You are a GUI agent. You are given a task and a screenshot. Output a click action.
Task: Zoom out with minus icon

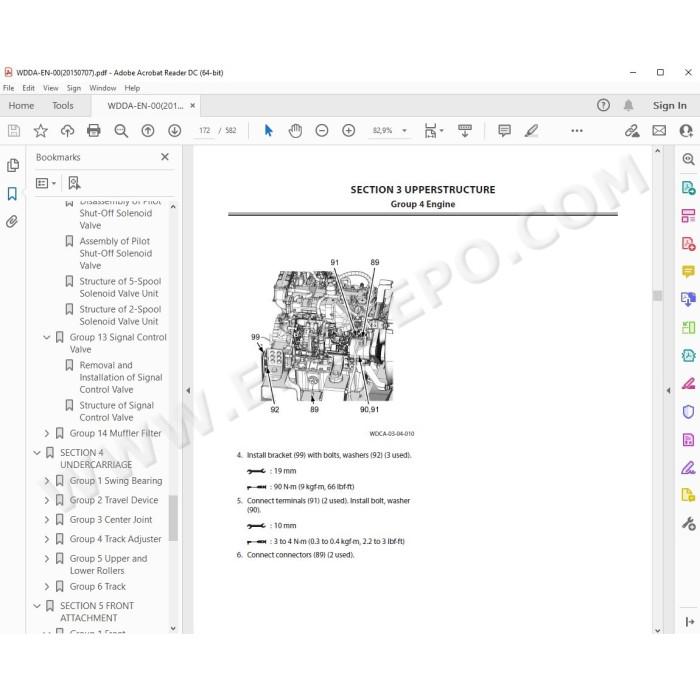pyautogui.click(x=322, y=130)
